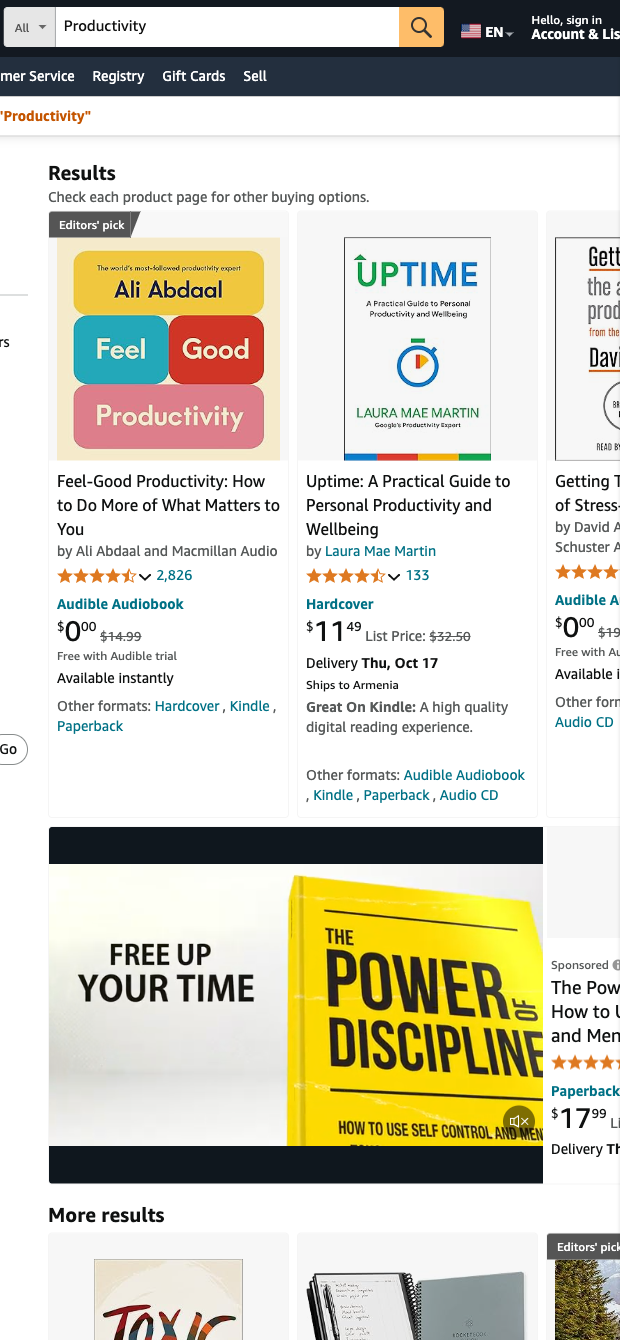
Task: Open Feel-Good Productivity 2,826 reviews link
Action: (174, 575)
